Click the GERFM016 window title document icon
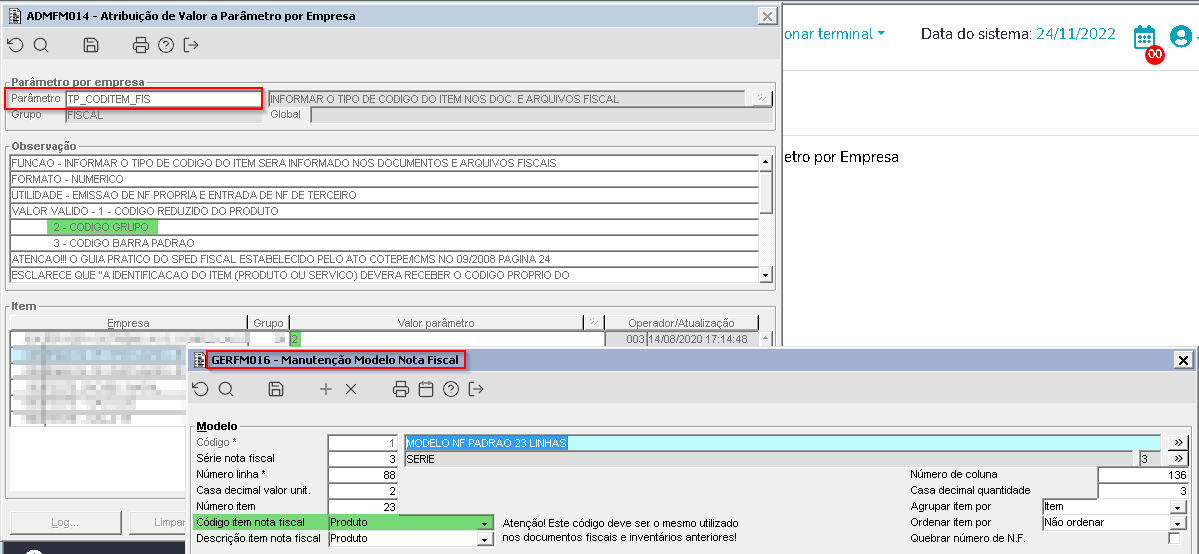Viewport: 1199px width, 554px height. tap(201, 360)
